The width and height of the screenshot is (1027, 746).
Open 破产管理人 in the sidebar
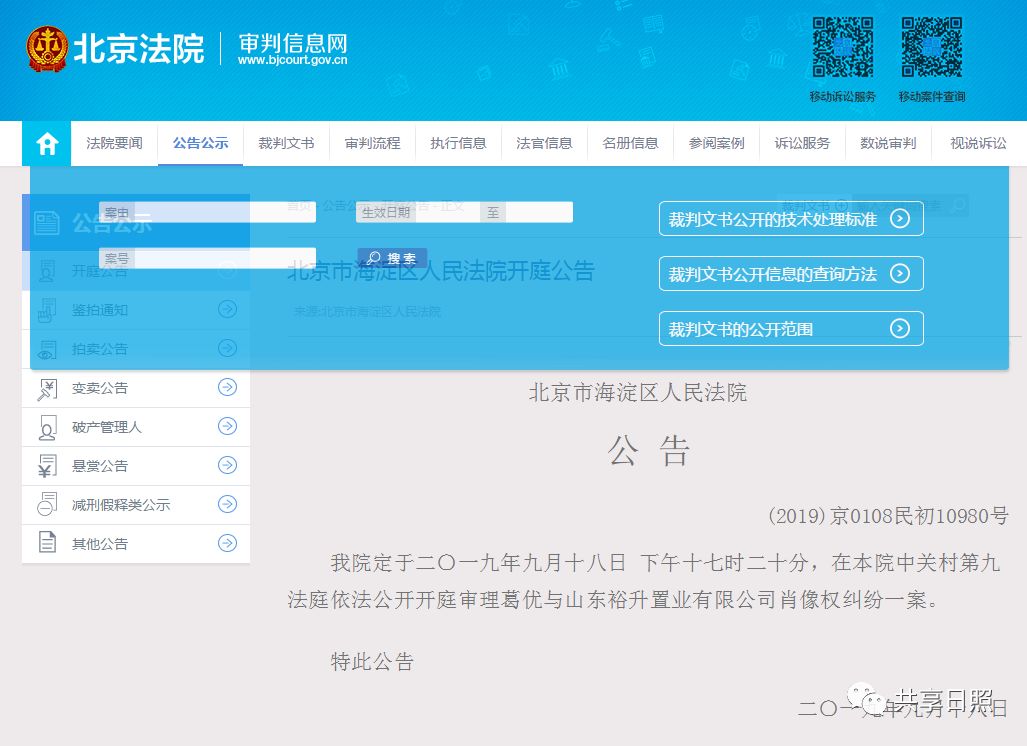coord(136,427)
